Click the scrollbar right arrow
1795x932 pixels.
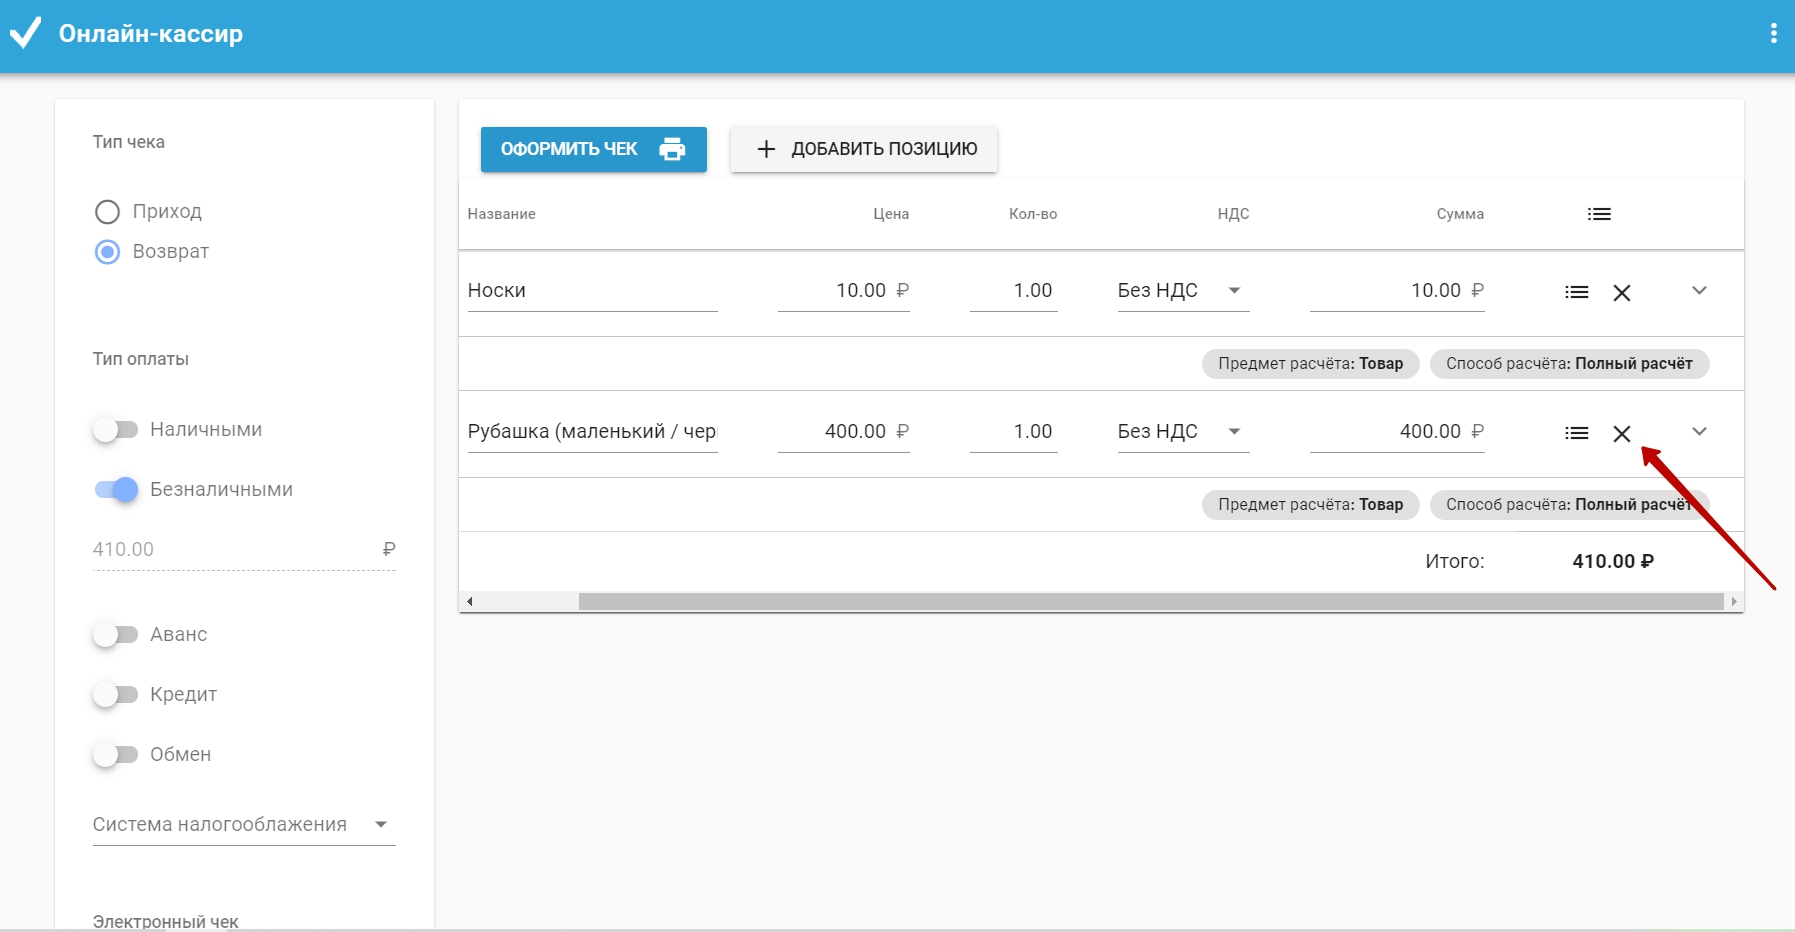pos(1734,601)
